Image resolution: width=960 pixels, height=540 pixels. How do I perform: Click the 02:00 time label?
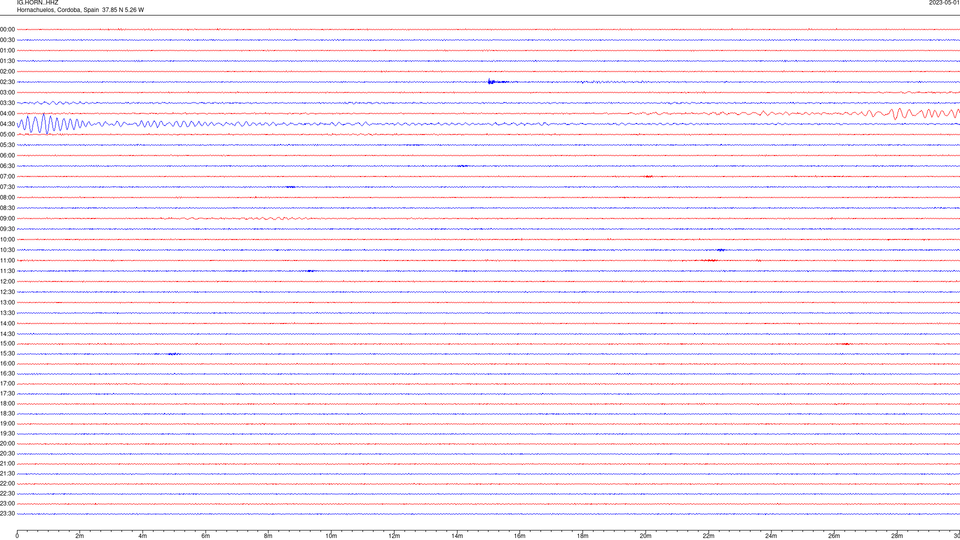pos(7,71)
